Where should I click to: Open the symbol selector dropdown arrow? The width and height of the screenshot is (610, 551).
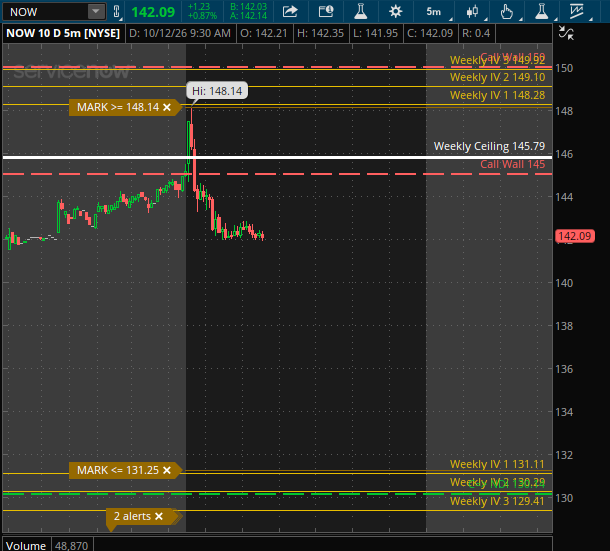pyautogui.click(x=96, y=12)
